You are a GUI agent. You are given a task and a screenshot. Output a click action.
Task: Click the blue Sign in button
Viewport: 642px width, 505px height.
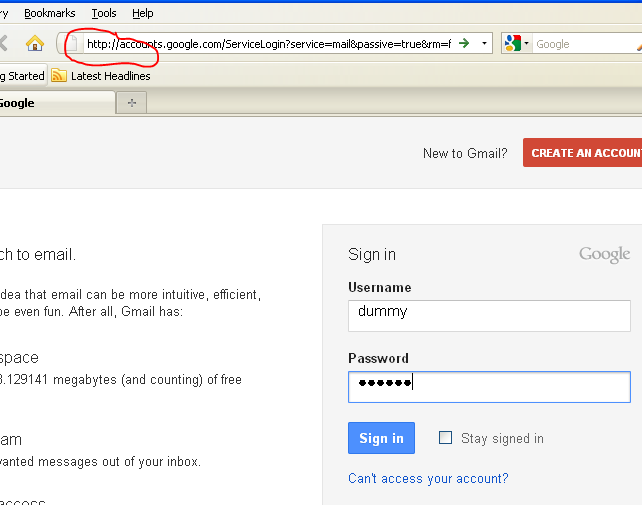coord(381,438)
